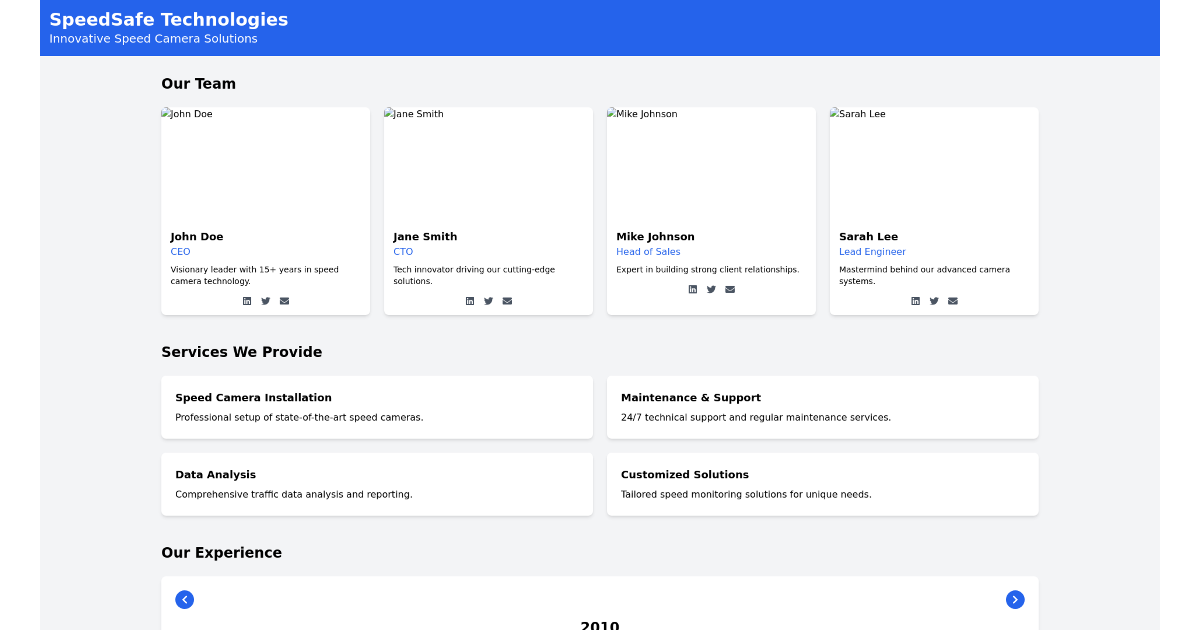Image resolution: width=1200 pixels, height=630 pixels.
Task: Click the next arrow in Our Experience carousel
Action: coord(1015,599)
